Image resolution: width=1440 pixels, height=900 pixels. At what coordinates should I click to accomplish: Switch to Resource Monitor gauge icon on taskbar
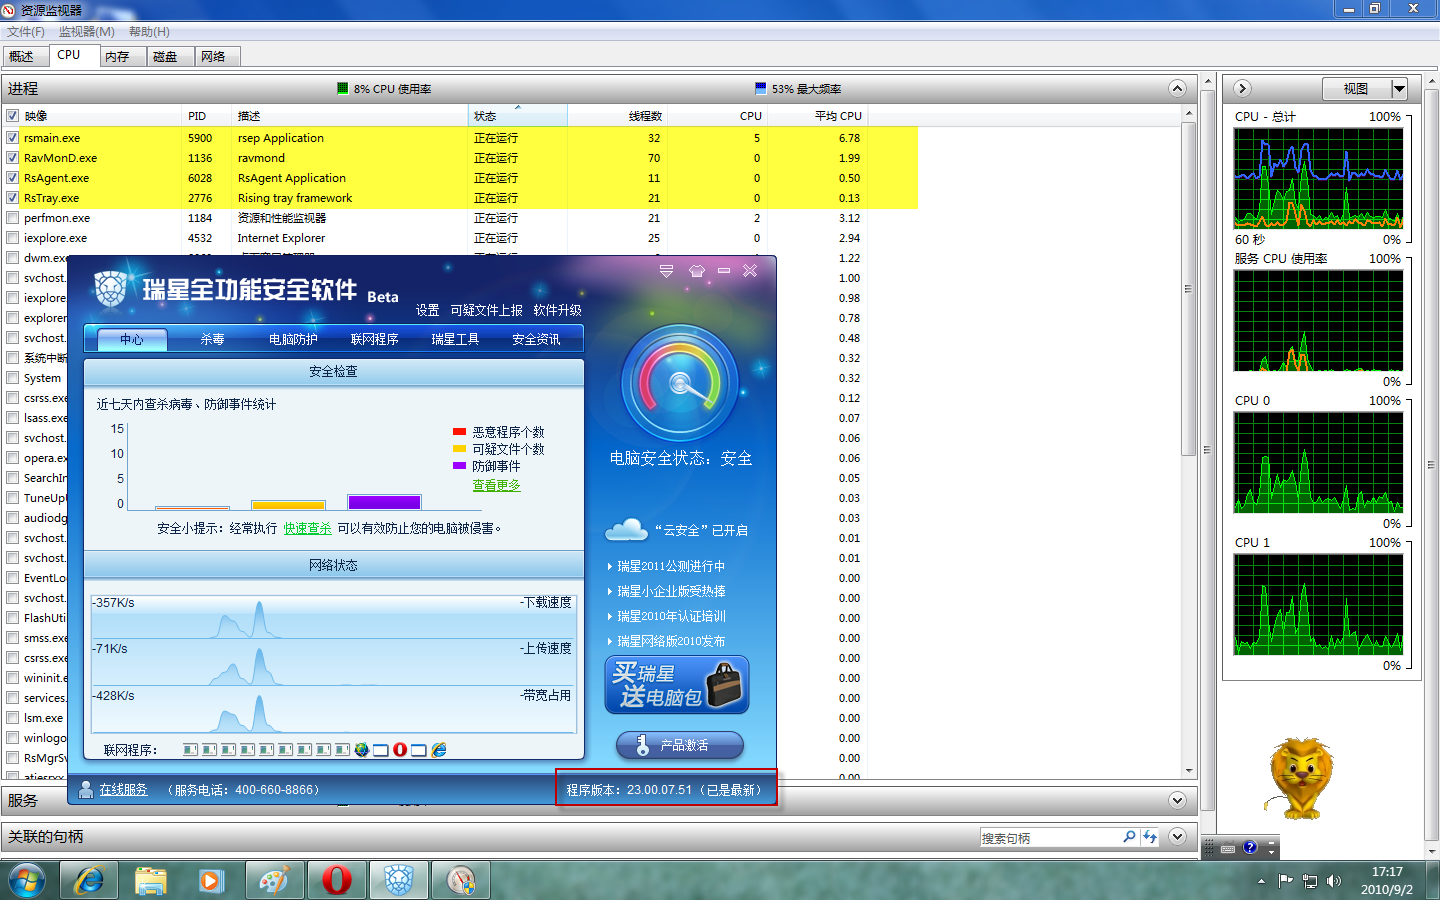[x=461, y=880]
